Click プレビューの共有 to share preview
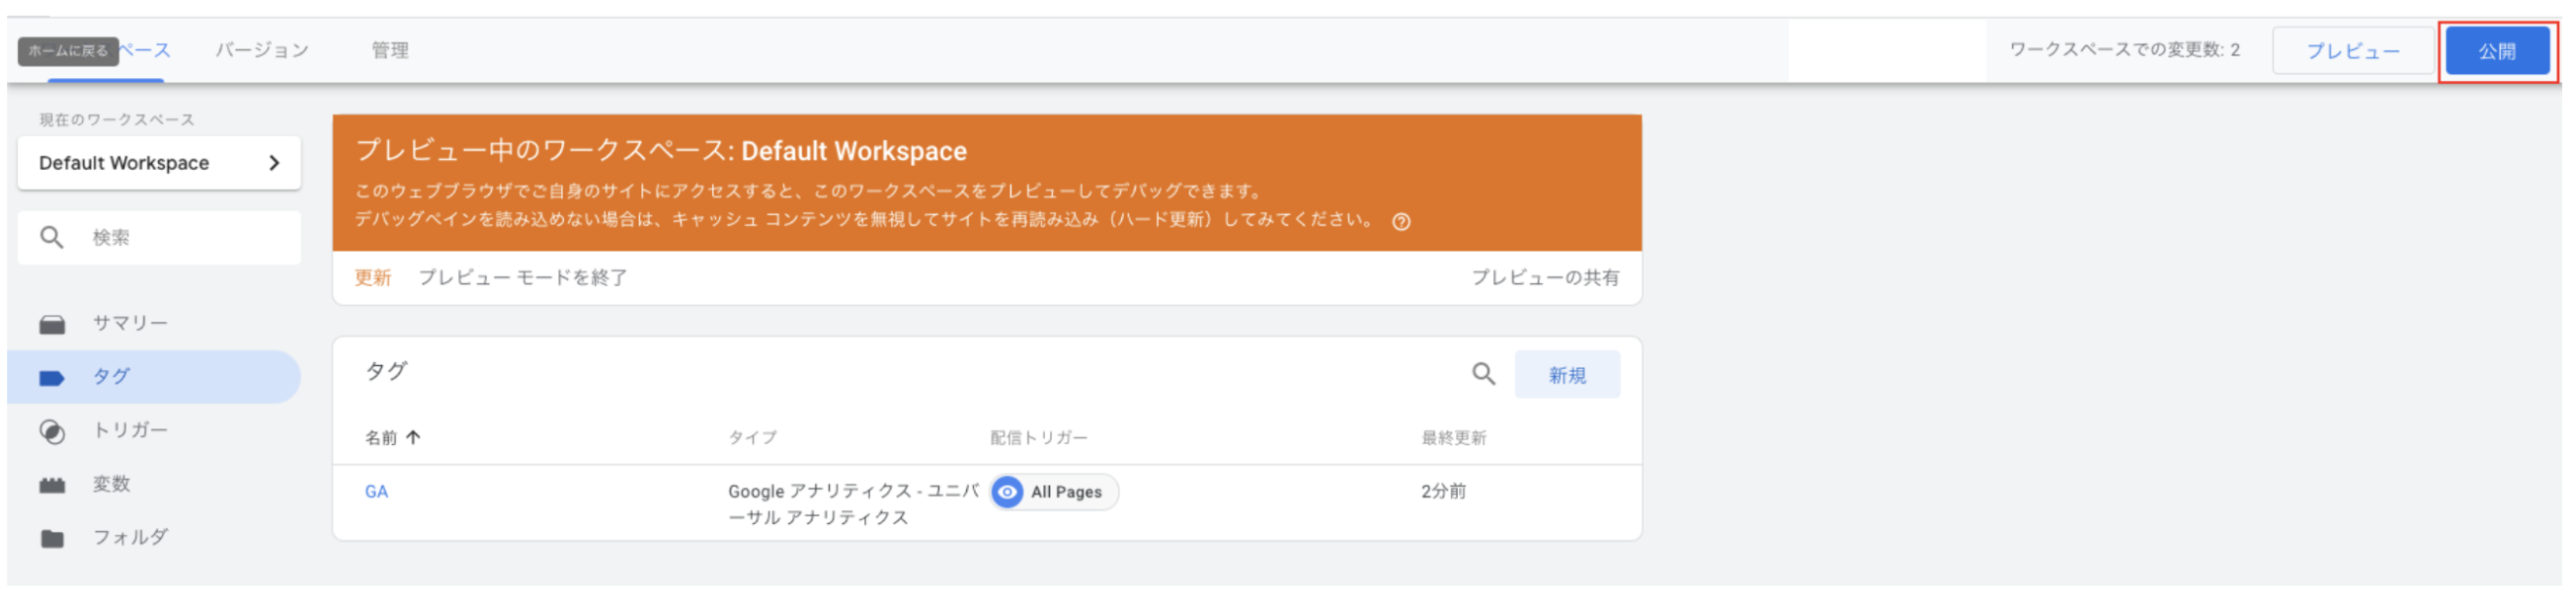Viewport: 2576px width, 605px height. (x=1544, y=278)
